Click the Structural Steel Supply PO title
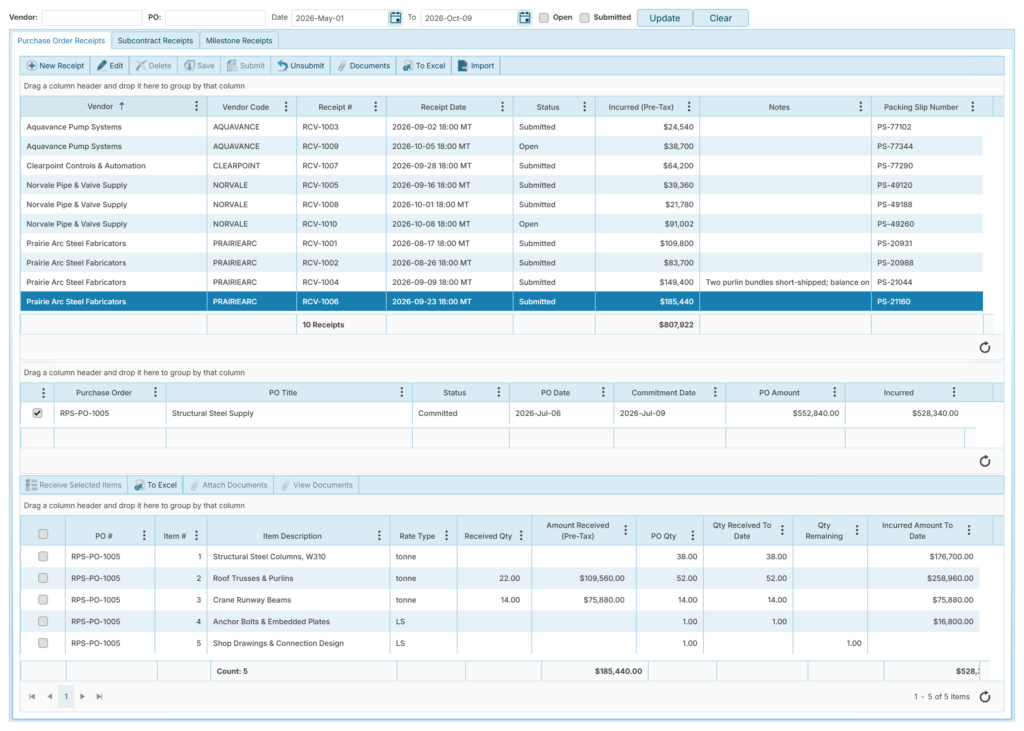Screen dimensions: 1024x731 (212, 413)
